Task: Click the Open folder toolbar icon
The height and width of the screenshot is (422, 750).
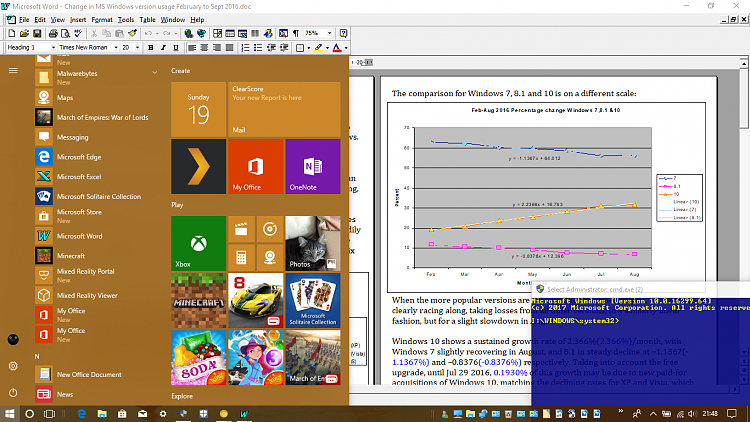Action: coord(24,33)
